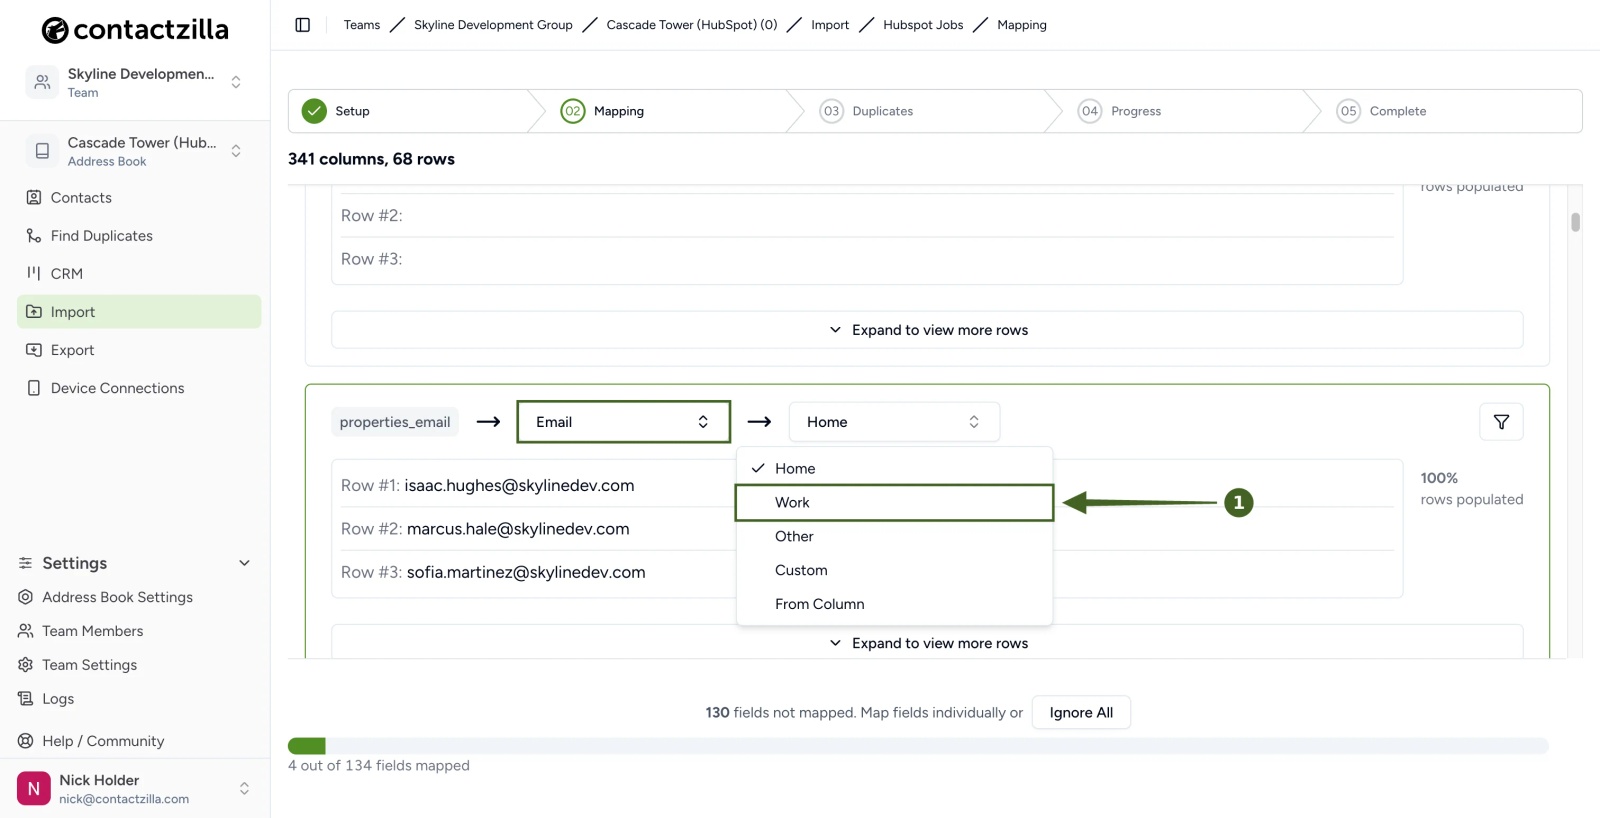Image resolution: width=1600 pixels, height=818 pixels.
Task: Click the Device Connections icon
Action: coord(34,388)
